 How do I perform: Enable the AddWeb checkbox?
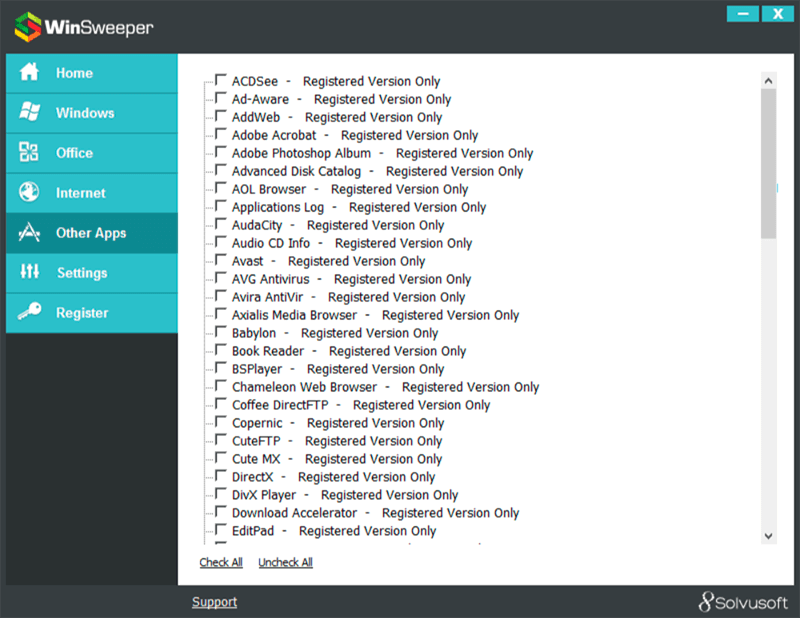pyautogui.click(x=220, y=116)
